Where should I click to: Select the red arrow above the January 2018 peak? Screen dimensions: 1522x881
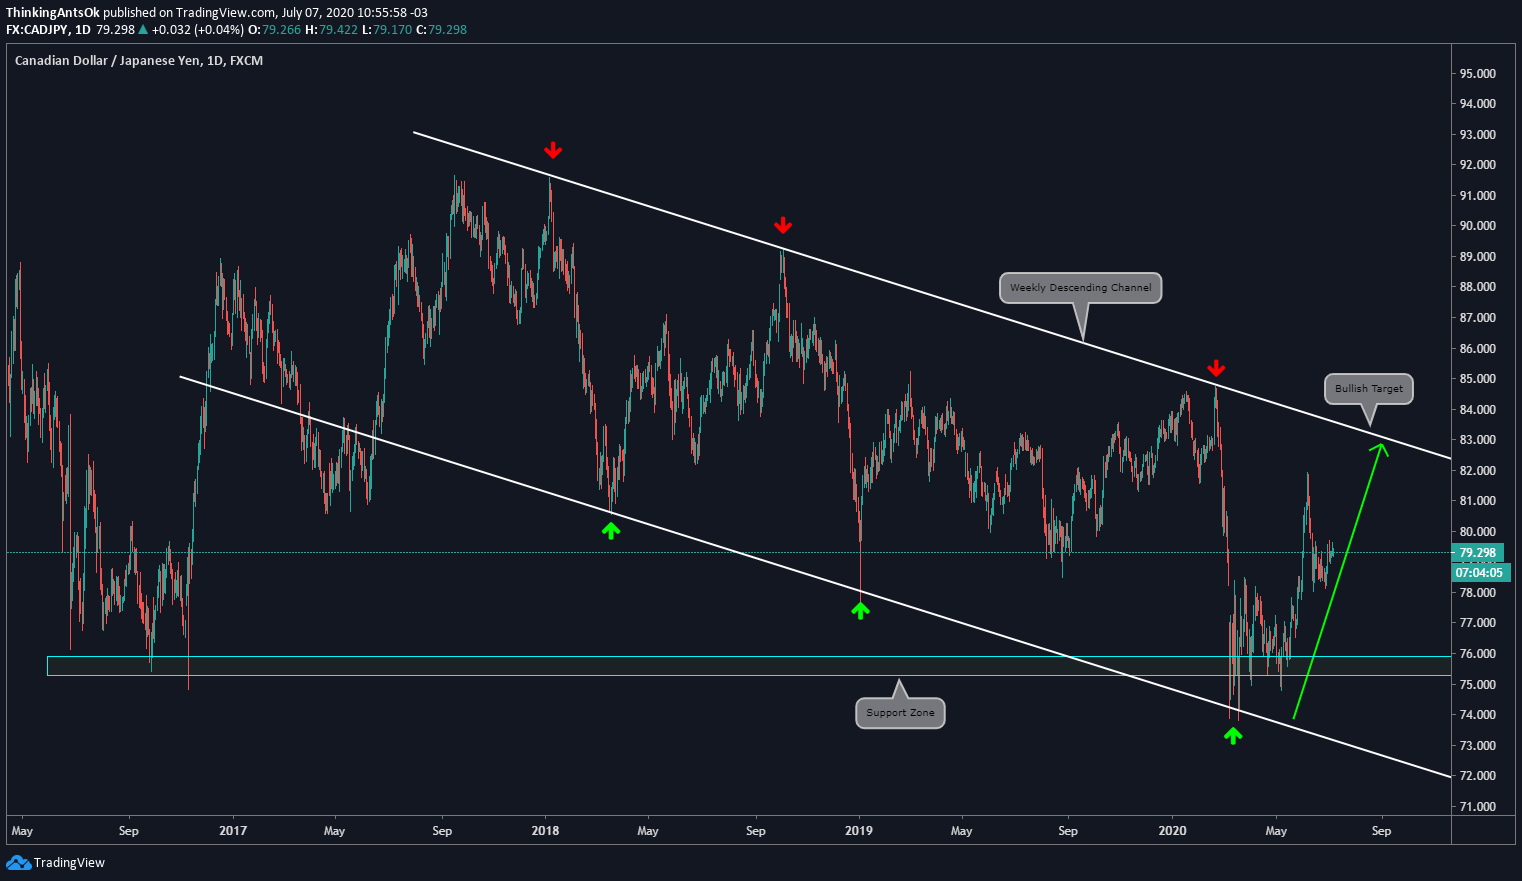[x=553, y=150]
